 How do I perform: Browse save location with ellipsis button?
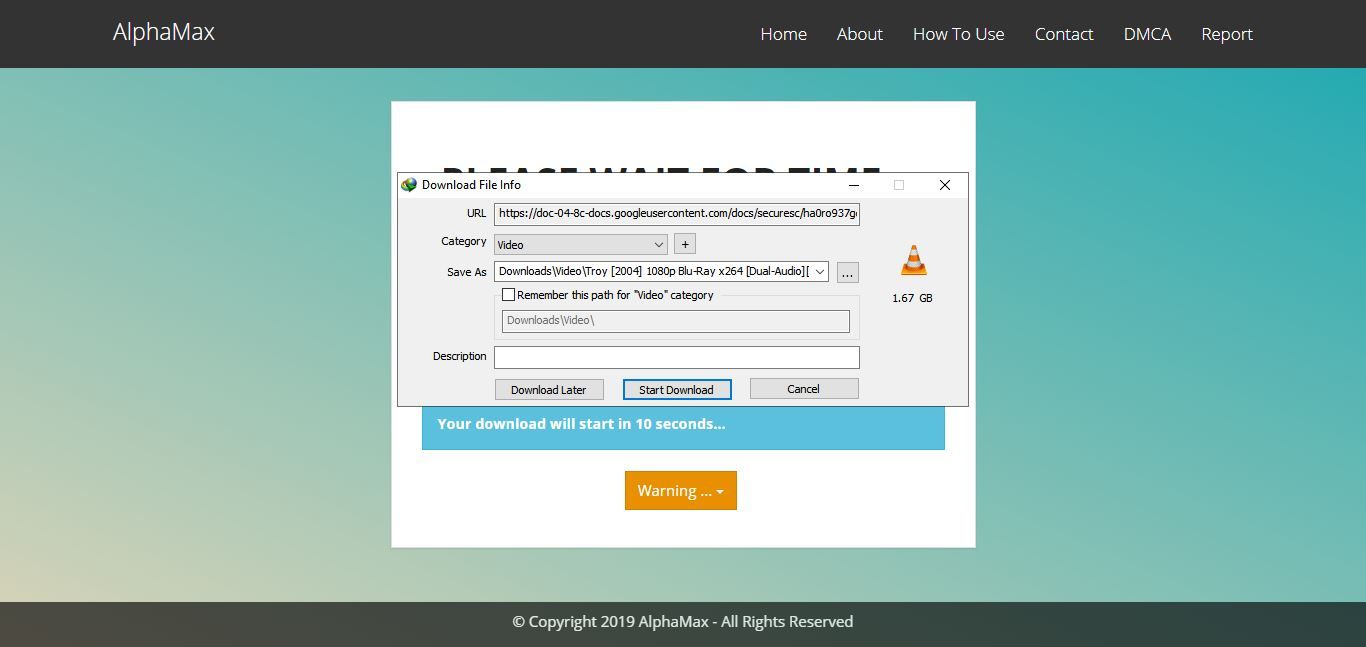click(847, 272)
